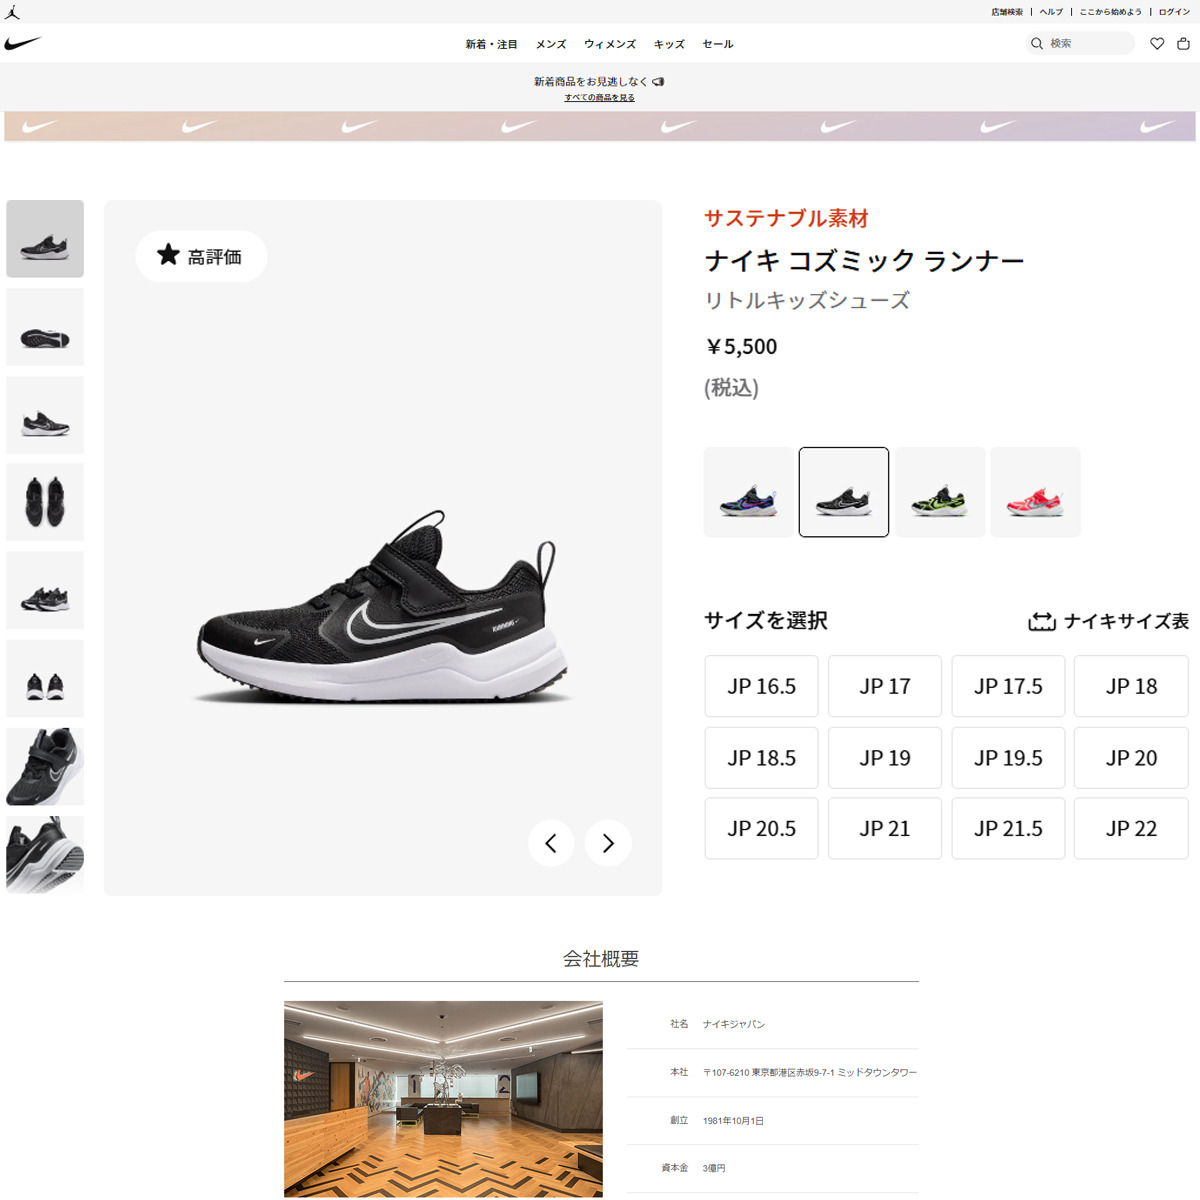Open the 新着・注目 menu

pyautogui.click(x=491, y=44)
